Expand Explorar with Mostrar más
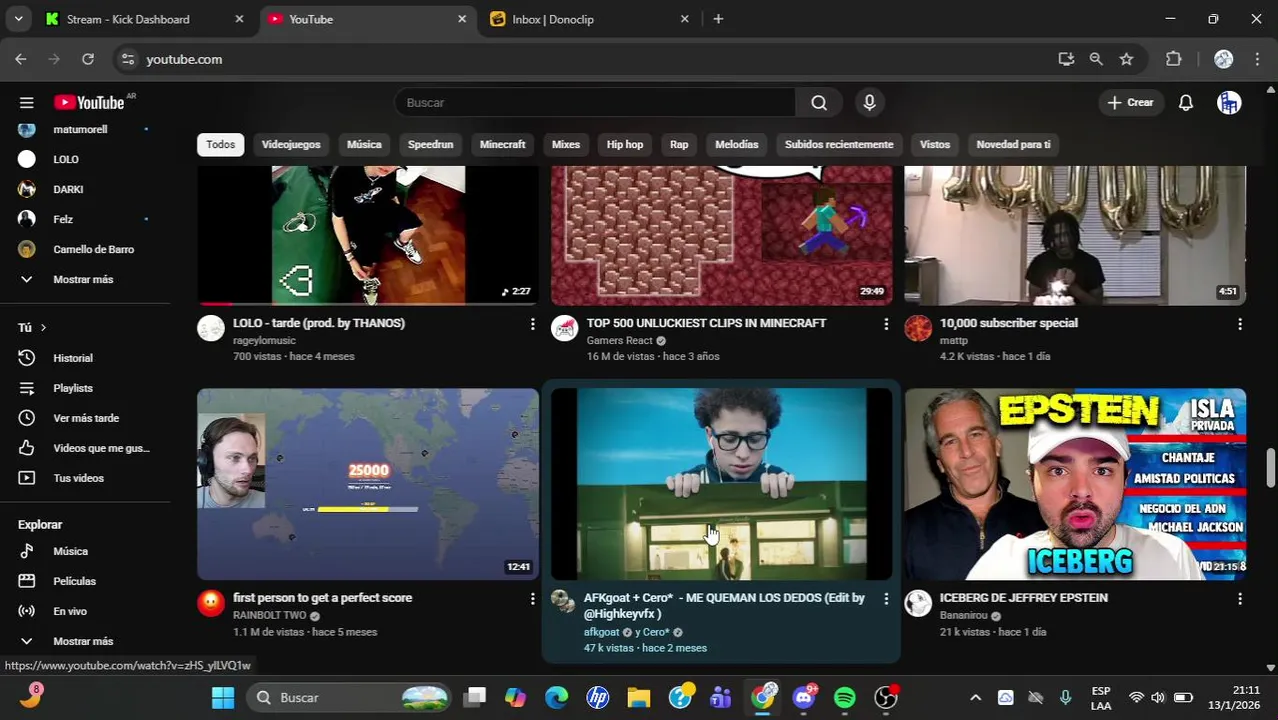Image resolution: width=1278 pixels, height=720 pixels. 85,641
